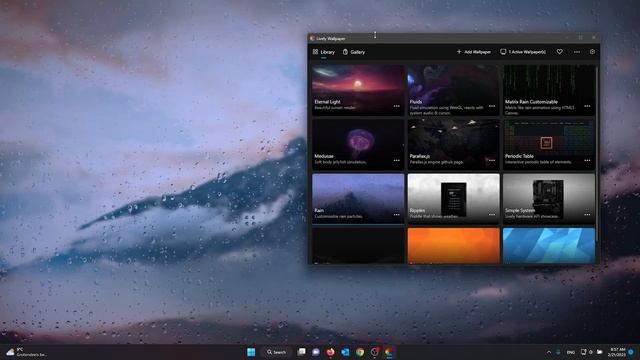Select the Medusae wallpaper thumbnail
The height and width of the screenshot is (360, 640).
pyautogui.click(x=358, y=144)
